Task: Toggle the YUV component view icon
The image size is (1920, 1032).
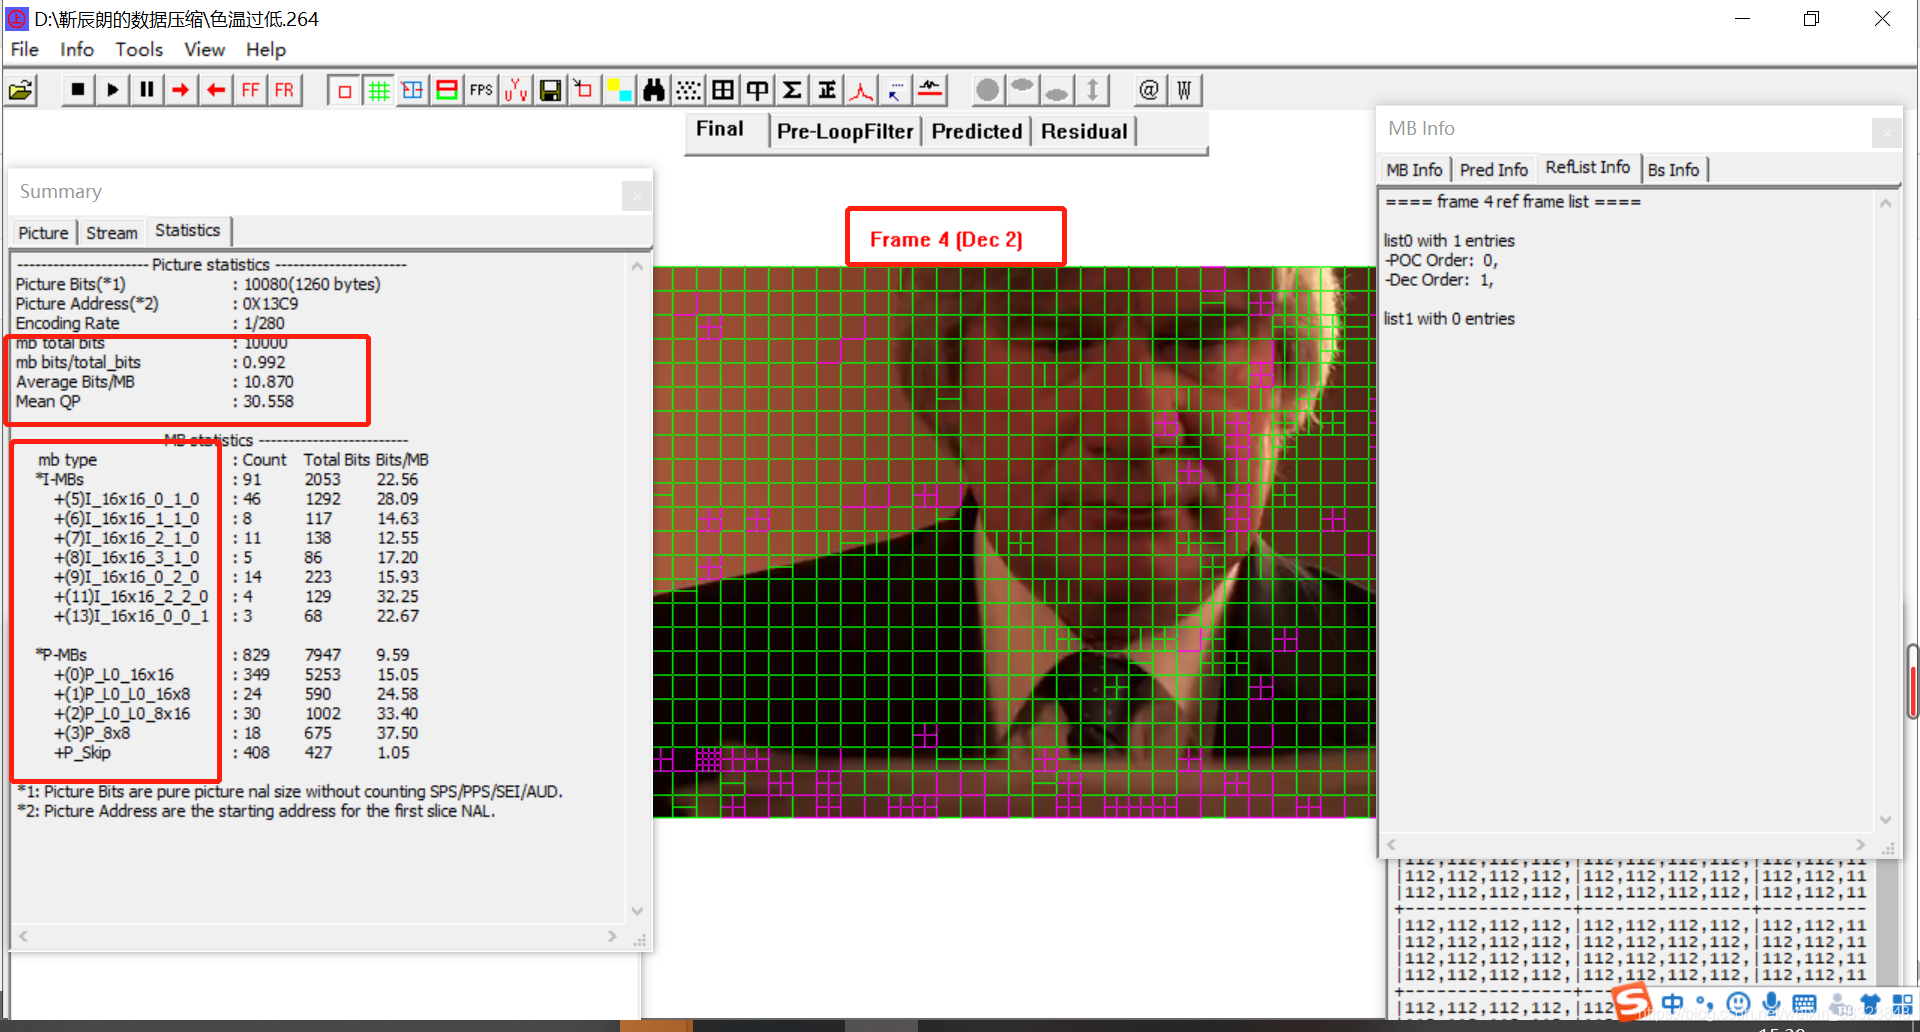Action: pos(516,91)
